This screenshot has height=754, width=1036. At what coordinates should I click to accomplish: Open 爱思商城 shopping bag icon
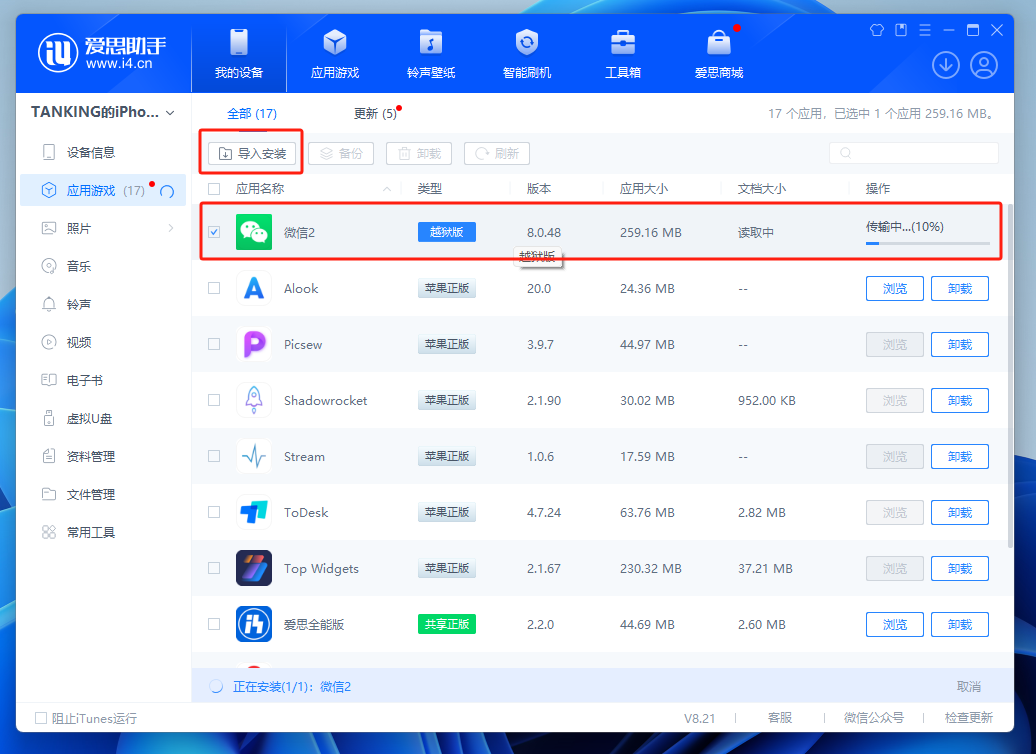coord(719,42)
